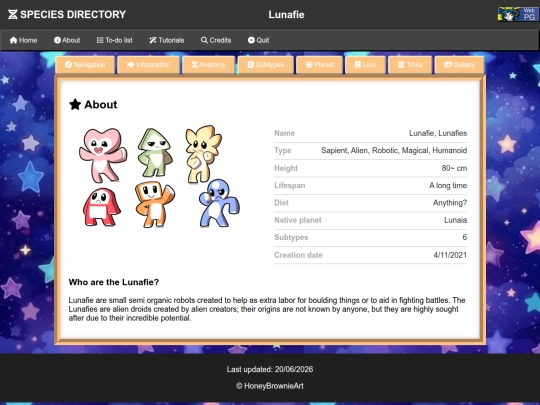540x405 pixels.
Task: Open the Home menu item
Action: [x=23, y=40]
